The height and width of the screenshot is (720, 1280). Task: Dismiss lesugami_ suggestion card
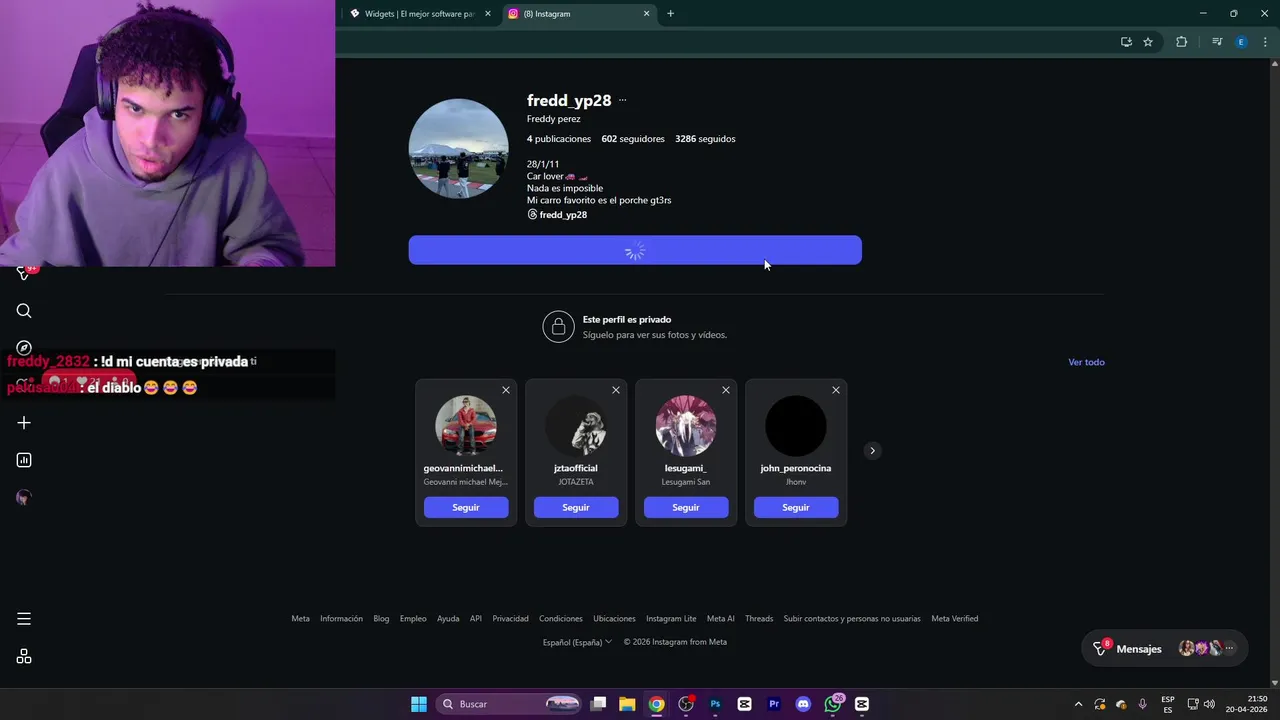coord(726,390)
